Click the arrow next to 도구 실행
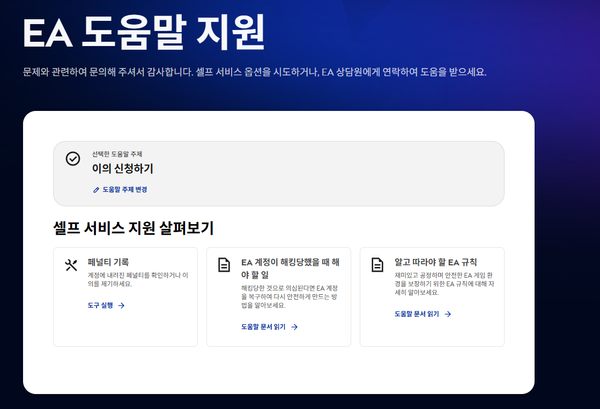The height and width of the screenshot is (409, 600). [121, 305]
